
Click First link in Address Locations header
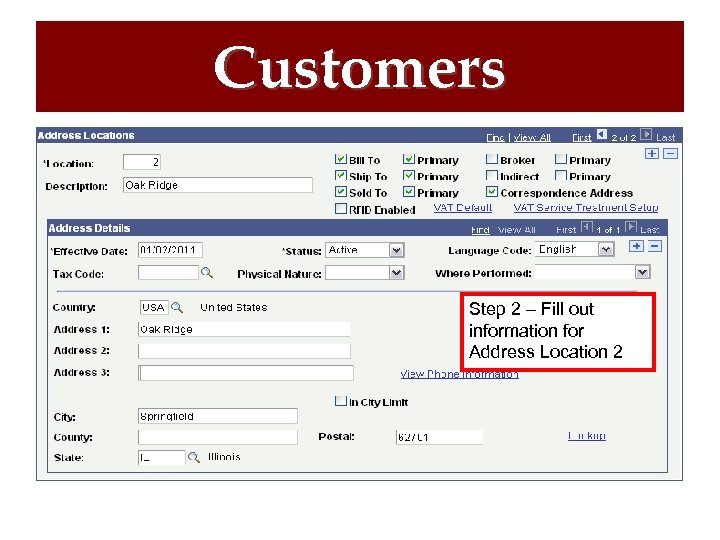tap(582, 137)
